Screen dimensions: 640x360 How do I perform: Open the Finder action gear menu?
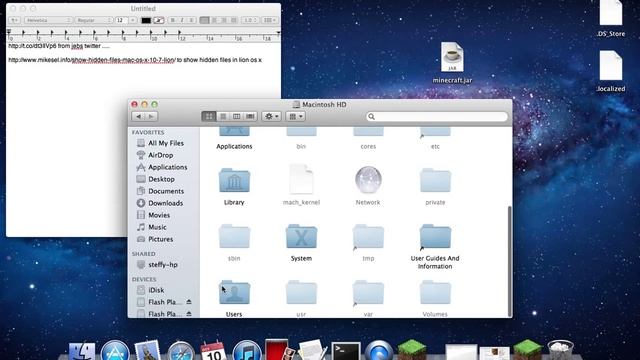(271, 117)
